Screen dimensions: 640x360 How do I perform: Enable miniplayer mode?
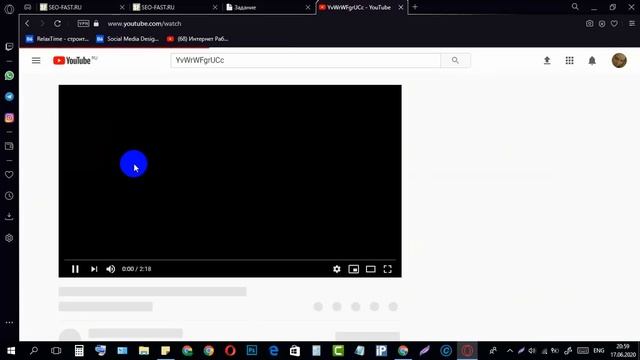(x=353, y=269)
